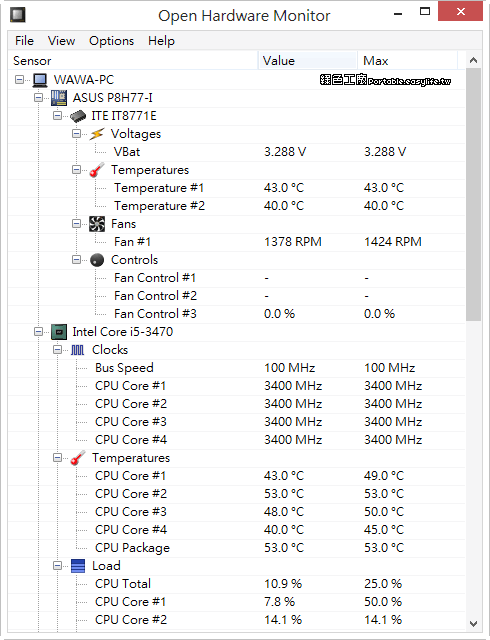Click the 3.288 V value of VBat
Image resolution: width=490 pixels, height=640 pixels.
(285, 152)
